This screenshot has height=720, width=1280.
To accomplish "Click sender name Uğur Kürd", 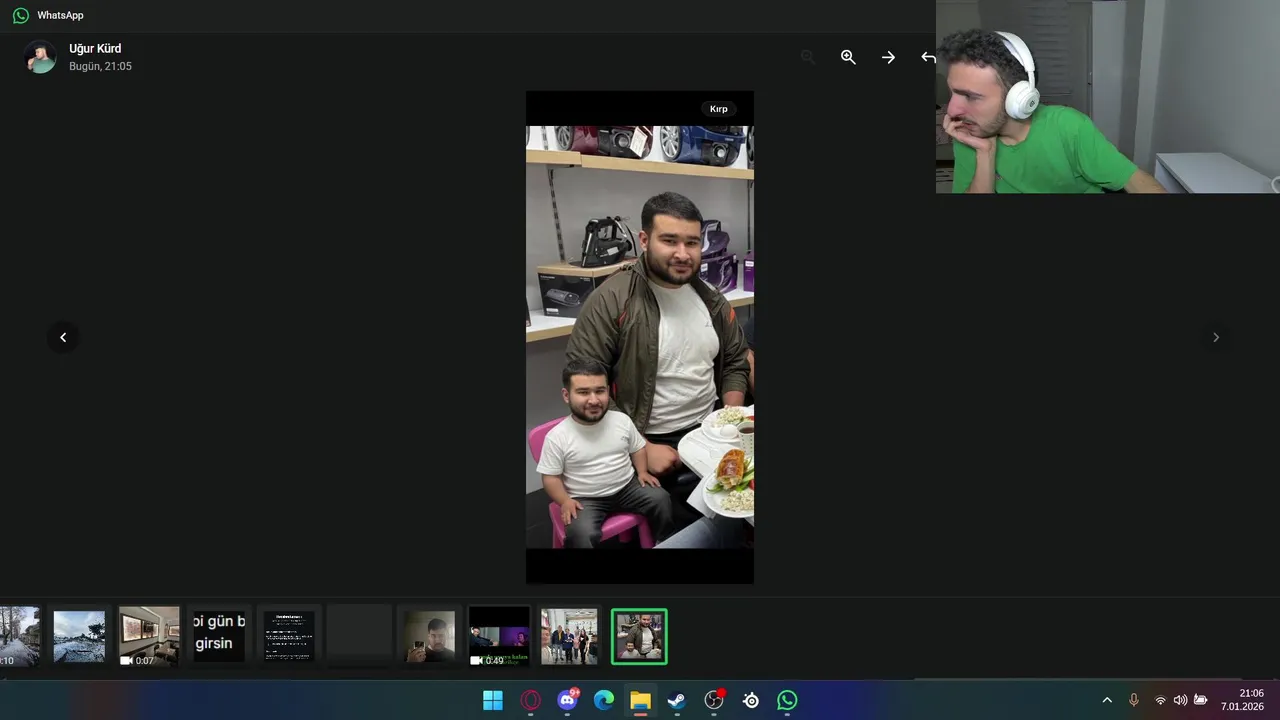I will (95, 48).
